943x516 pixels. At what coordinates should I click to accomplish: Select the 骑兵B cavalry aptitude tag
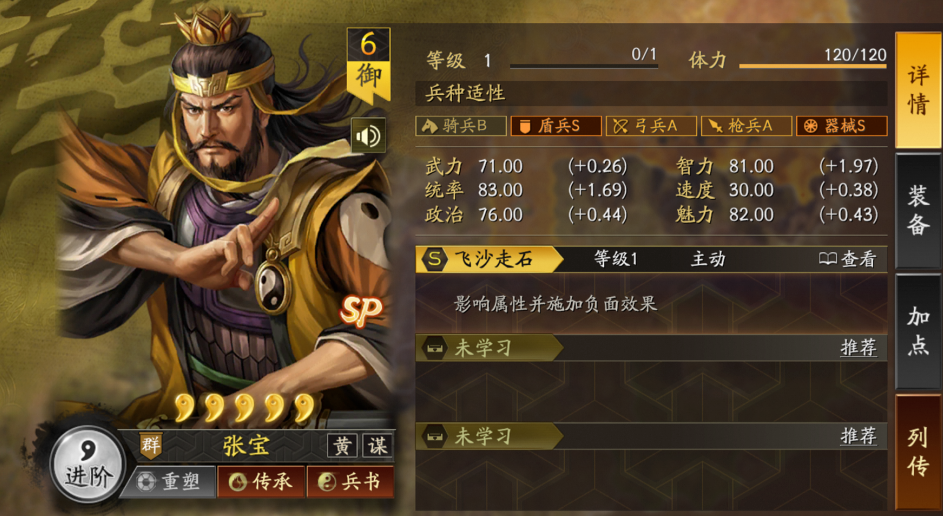tap(461, 126)
